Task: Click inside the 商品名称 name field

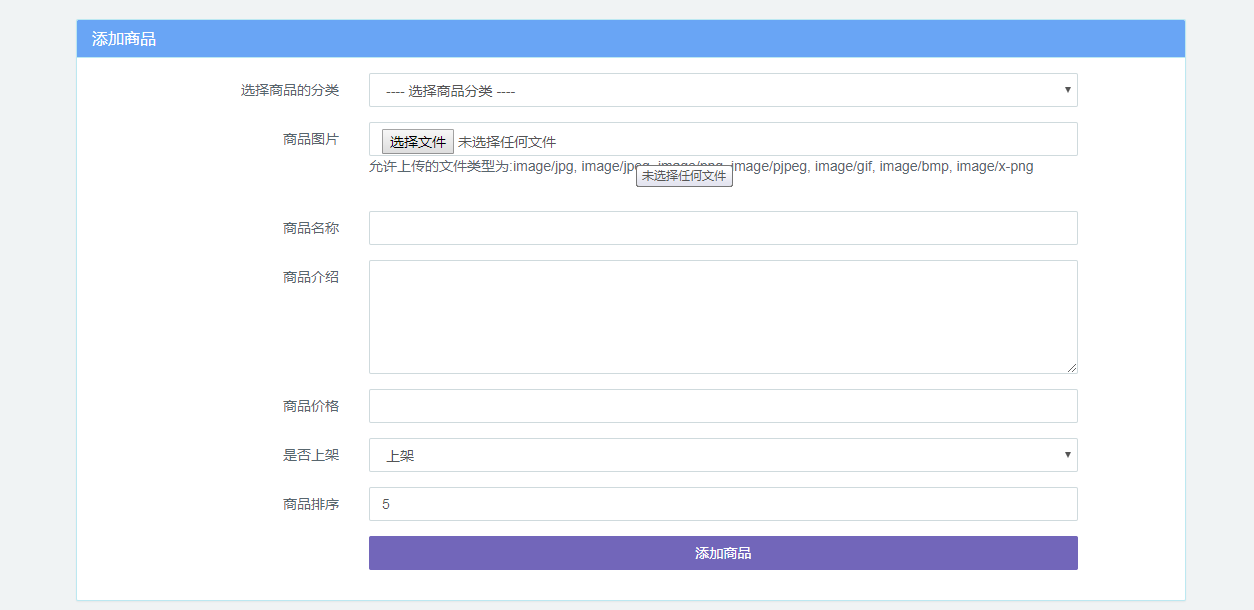Action: point(722,228)
